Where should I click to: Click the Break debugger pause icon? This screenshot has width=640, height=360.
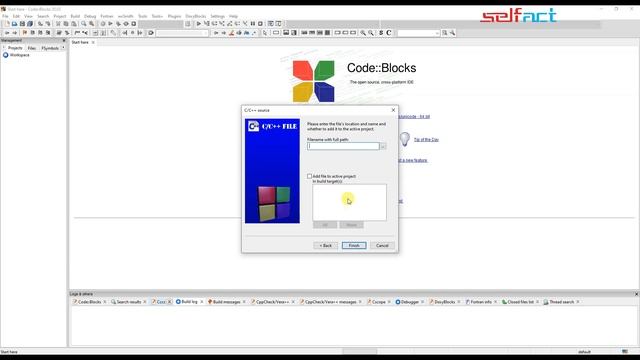click(253, 24)
